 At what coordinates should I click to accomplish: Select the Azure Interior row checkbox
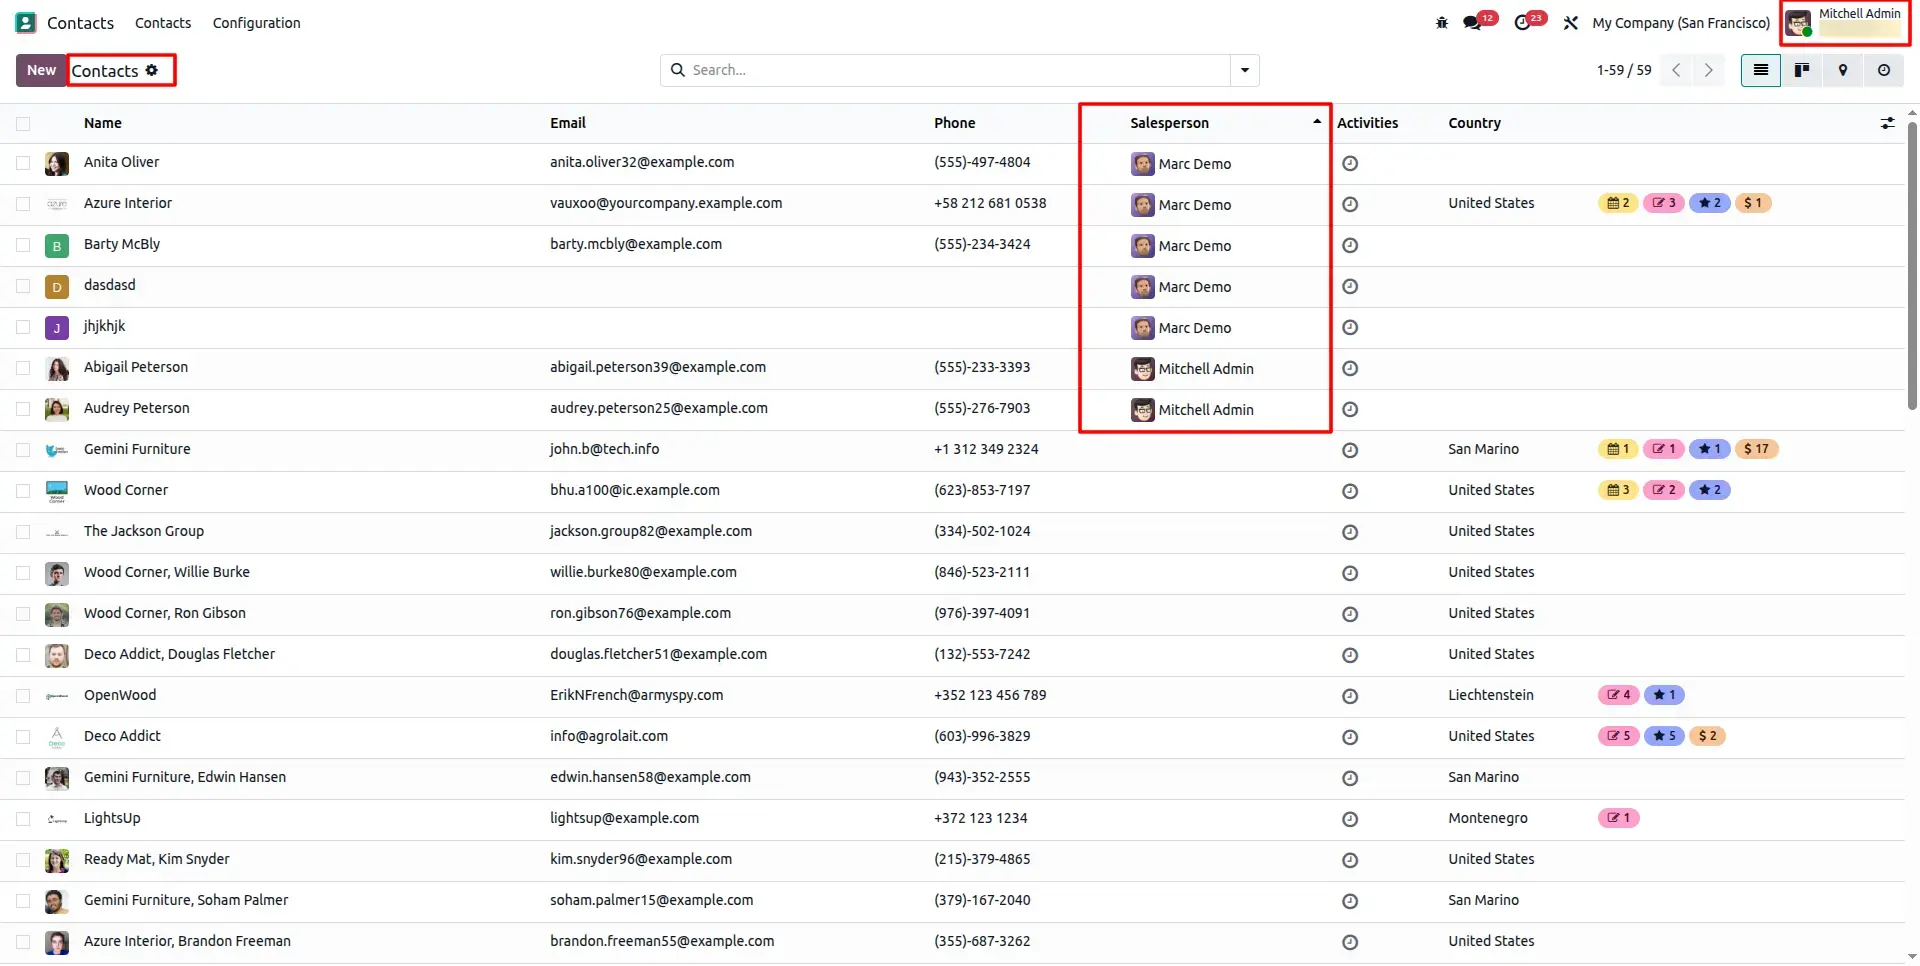pos(23,204)
